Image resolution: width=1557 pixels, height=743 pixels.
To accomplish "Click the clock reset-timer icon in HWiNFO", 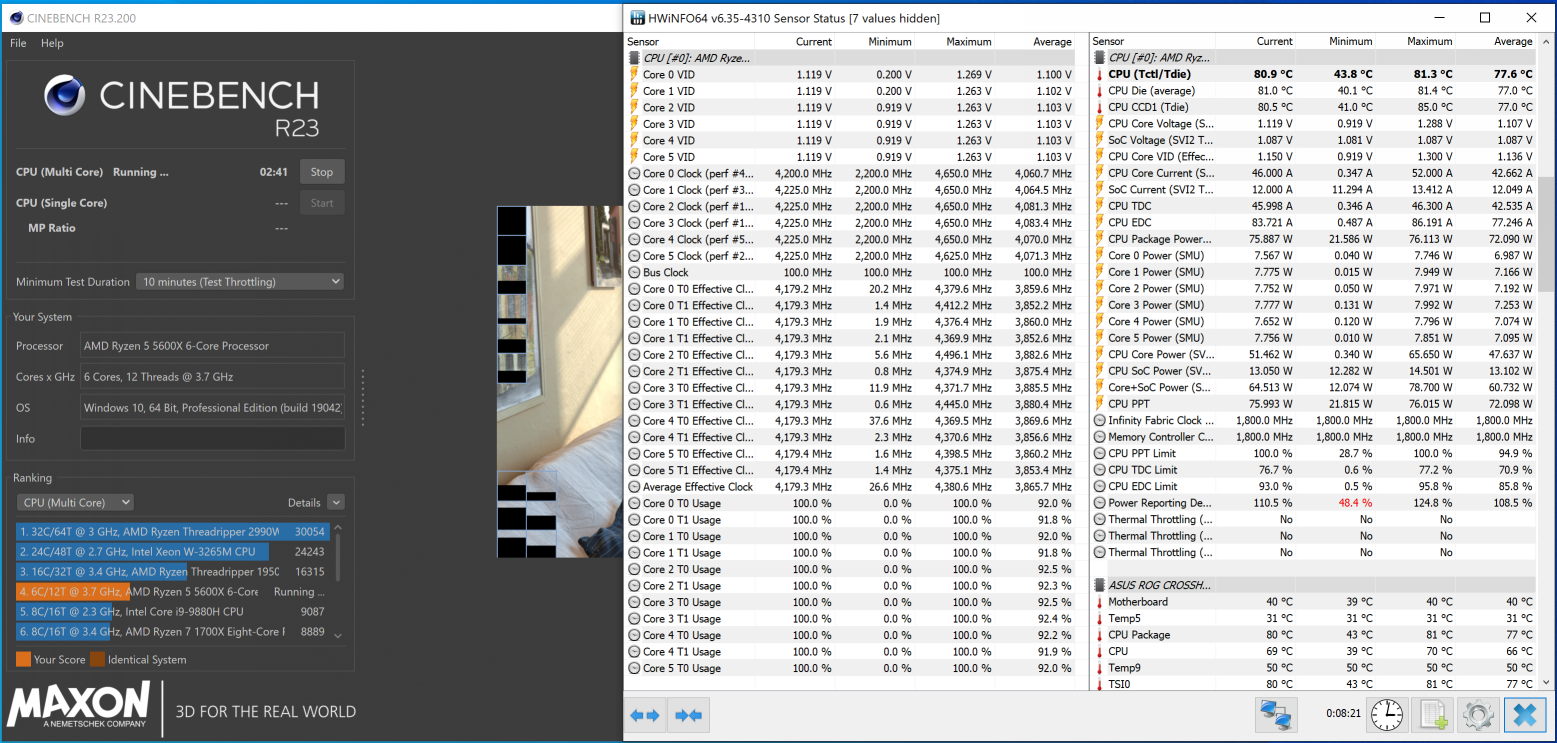I will (1385, 715).
